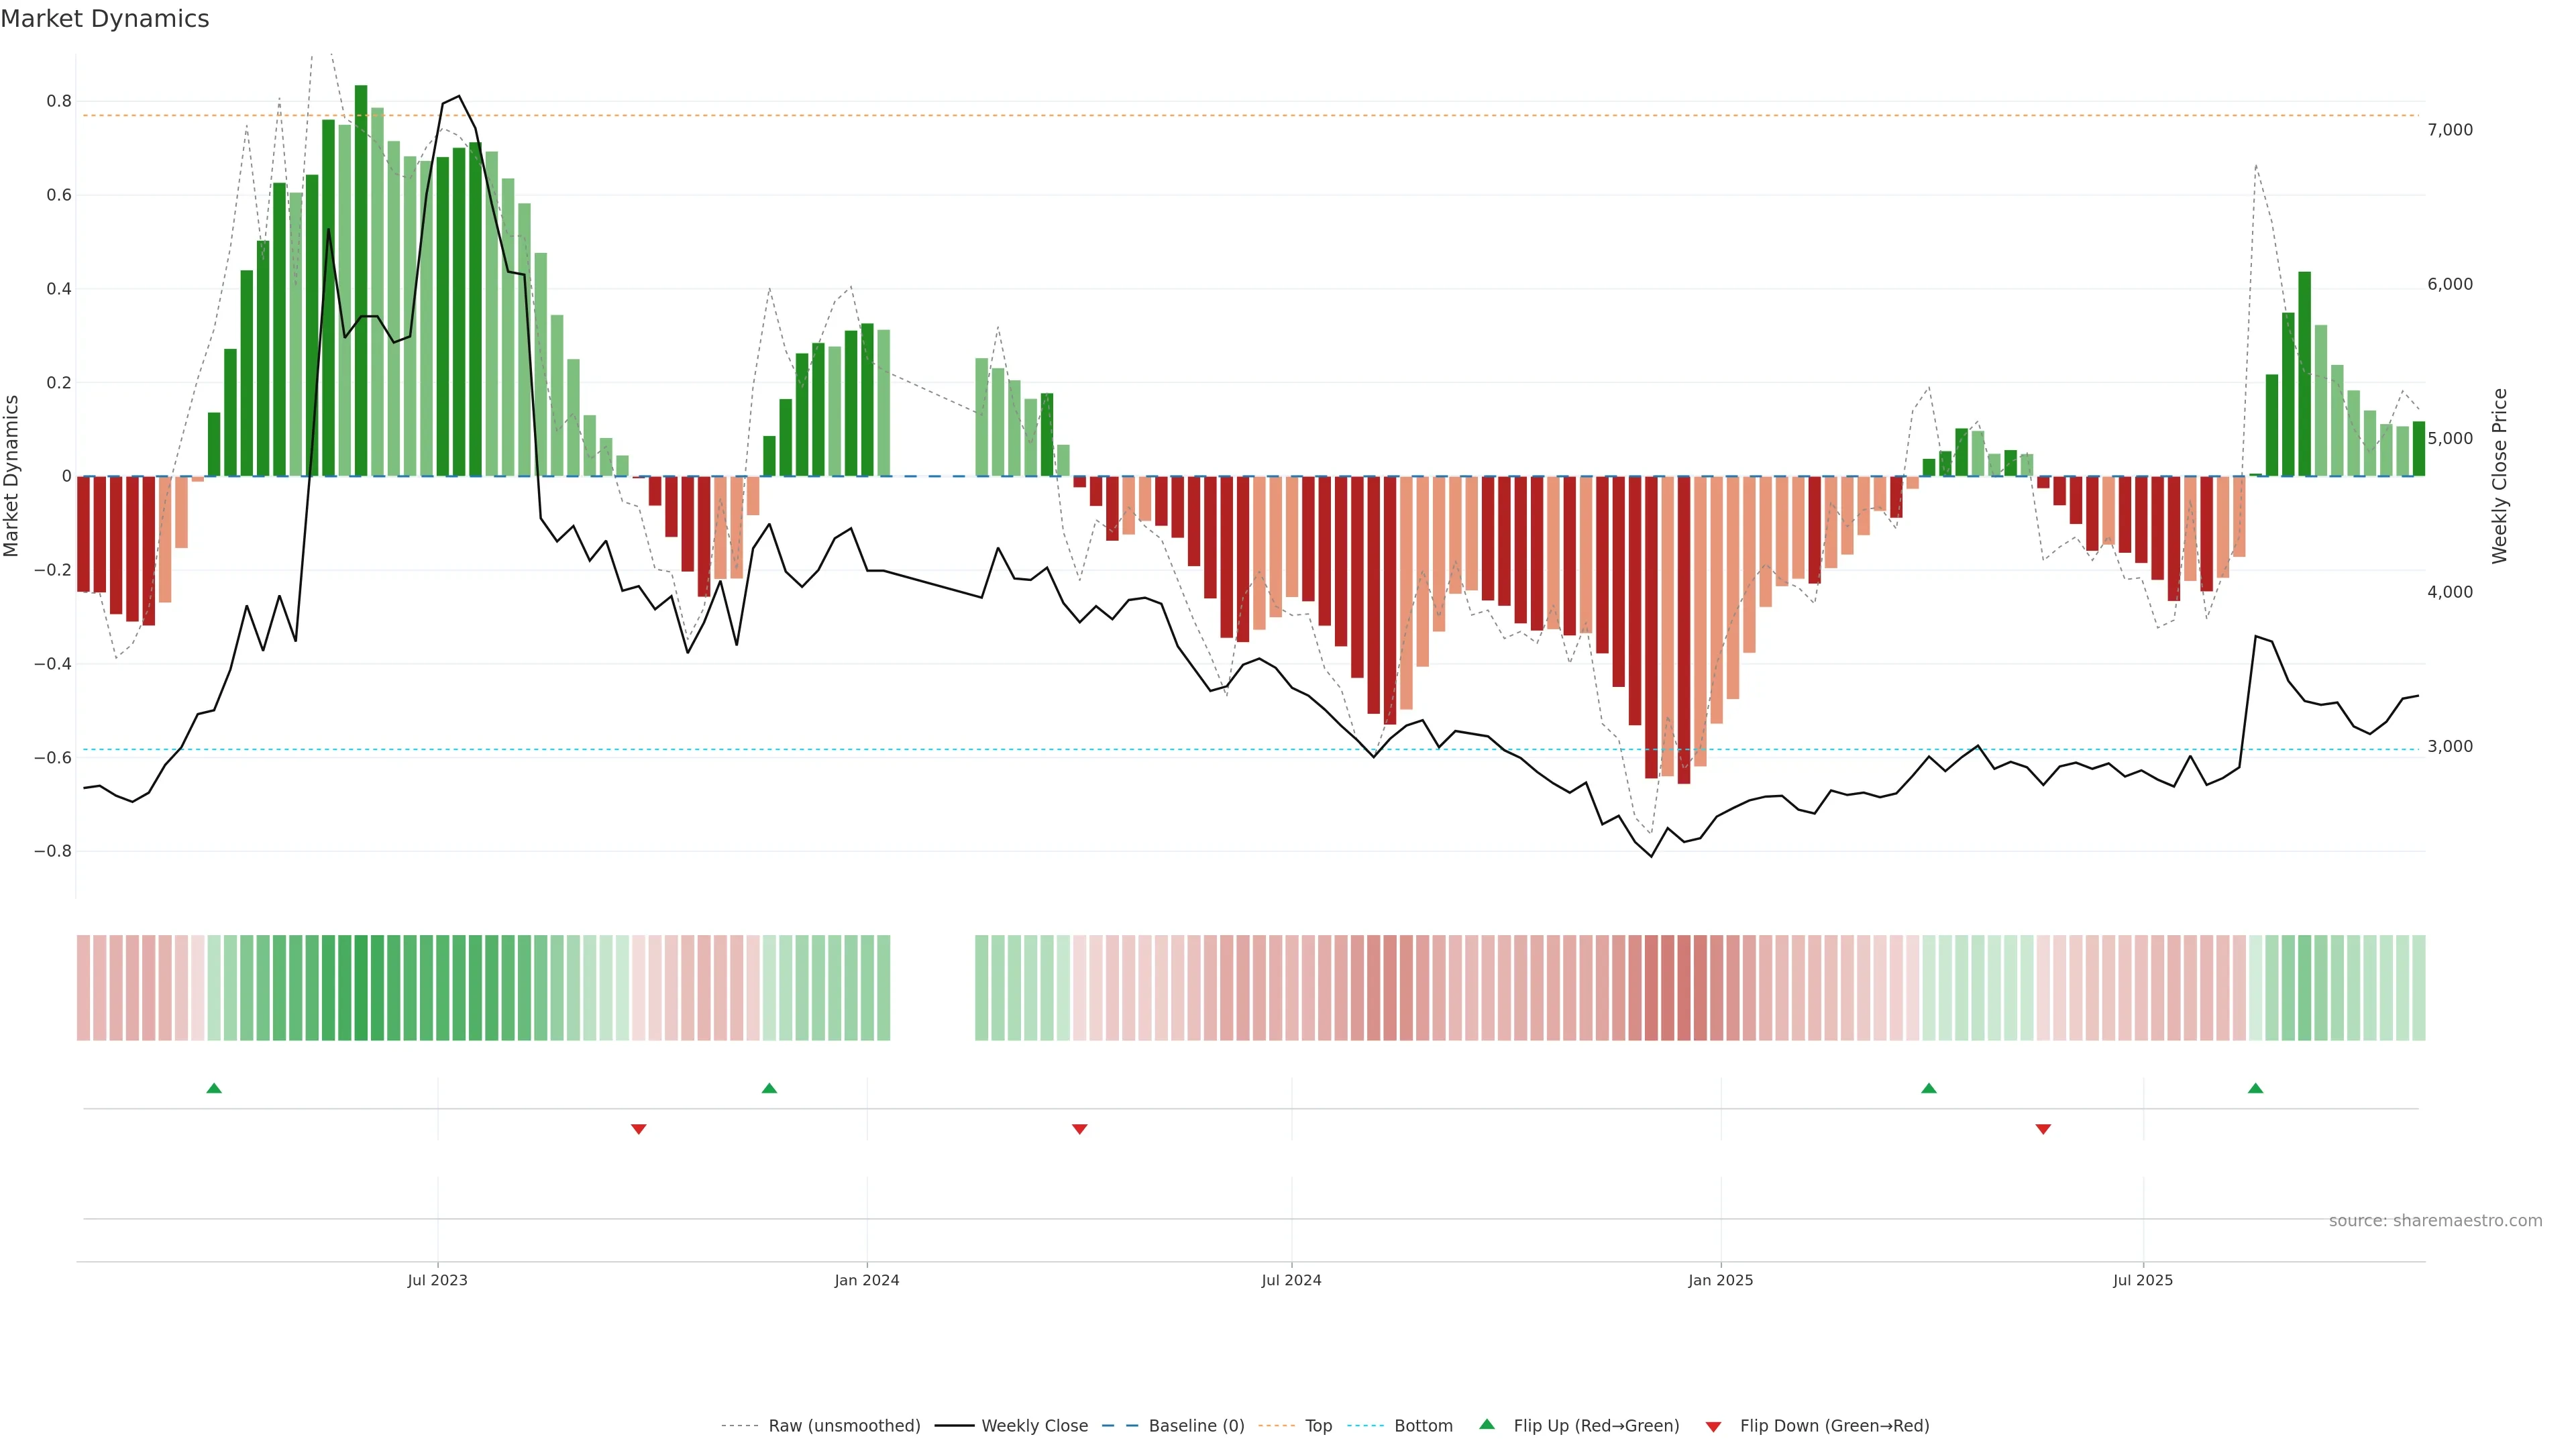Click the Flip Down red triangle legend icon
The image size is (2576, 1449).
pyautogui.click(x=1713, y=1426)
